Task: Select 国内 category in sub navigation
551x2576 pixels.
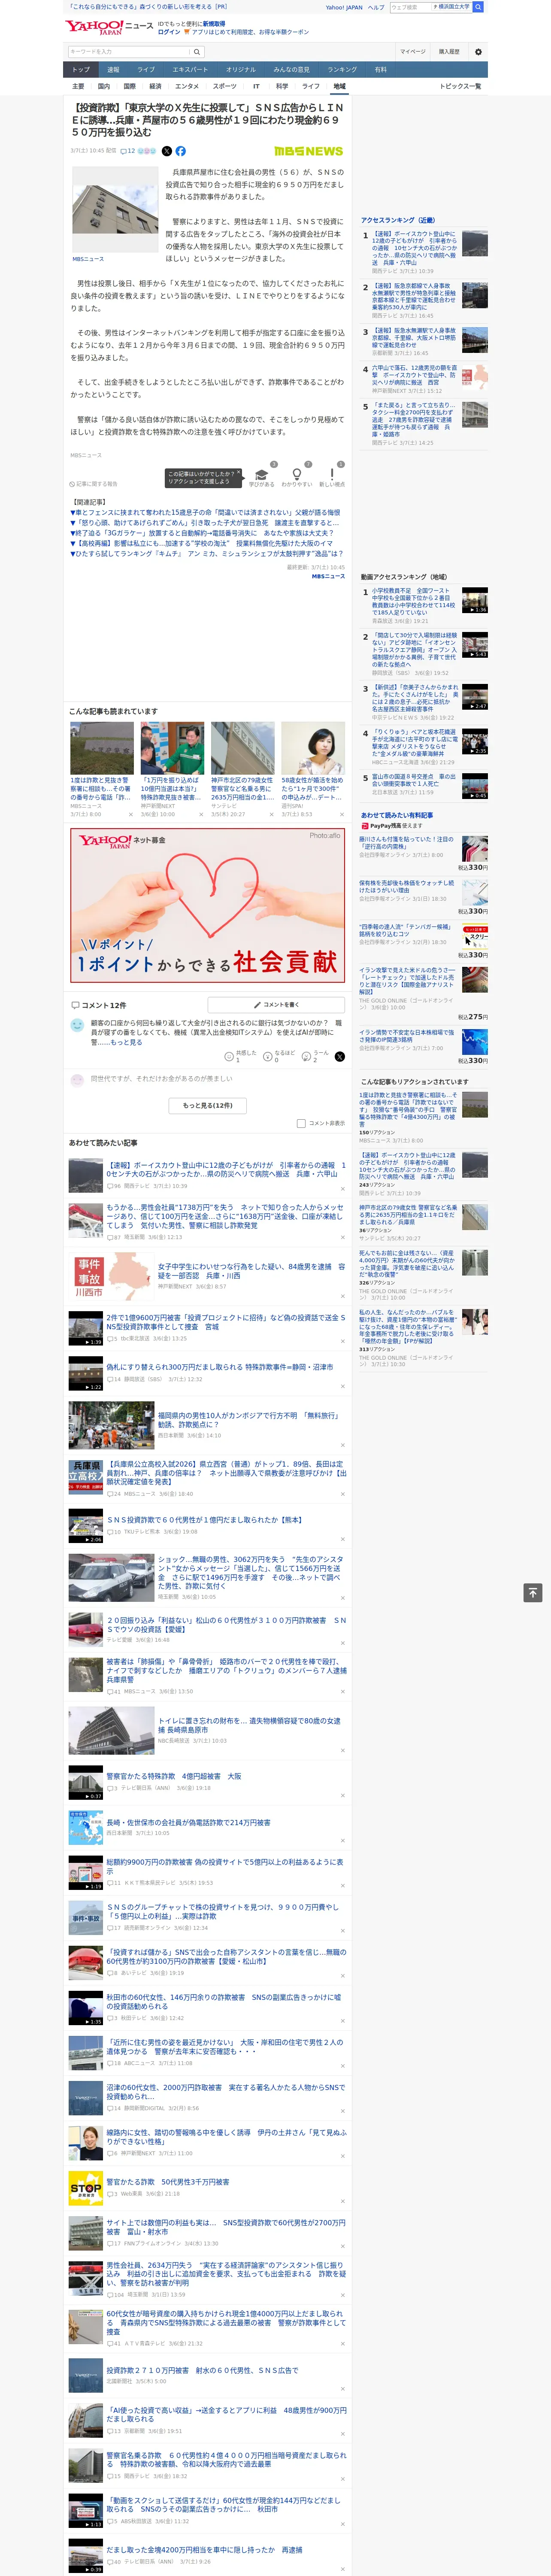Action: (x=104, y=86)
